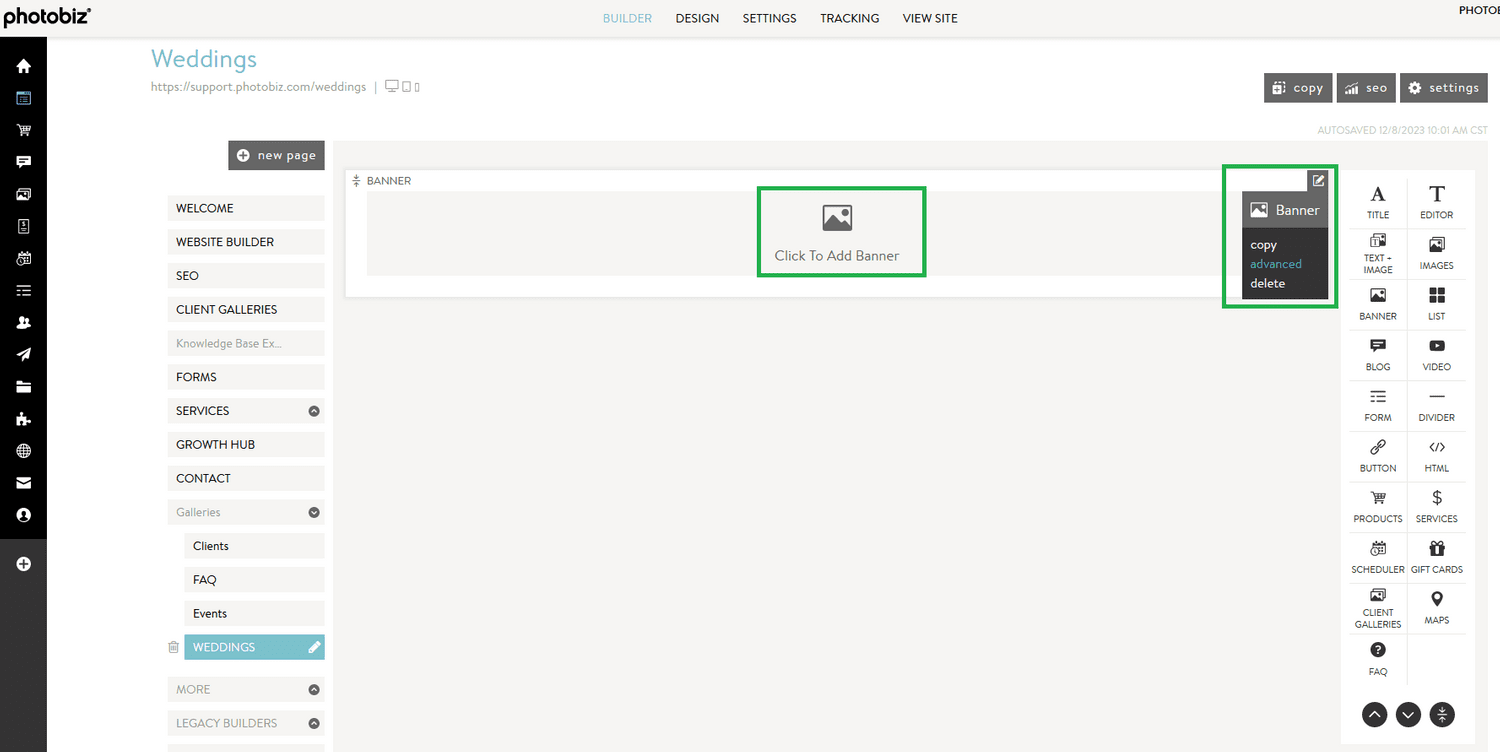1500x752 pixels.
Task: Choose delete from the Banner context menu
Action: point(1267,283)
